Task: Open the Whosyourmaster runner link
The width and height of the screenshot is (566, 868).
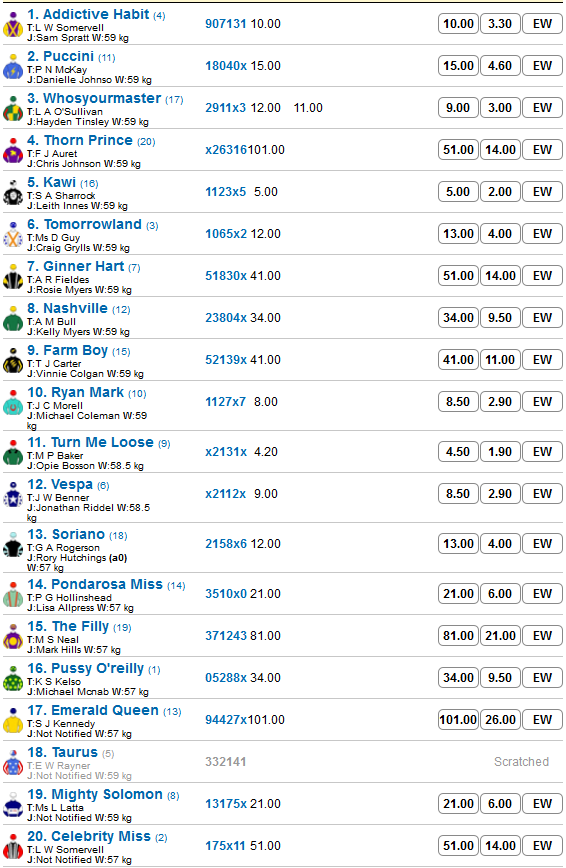Action: (x=102, y=99)
